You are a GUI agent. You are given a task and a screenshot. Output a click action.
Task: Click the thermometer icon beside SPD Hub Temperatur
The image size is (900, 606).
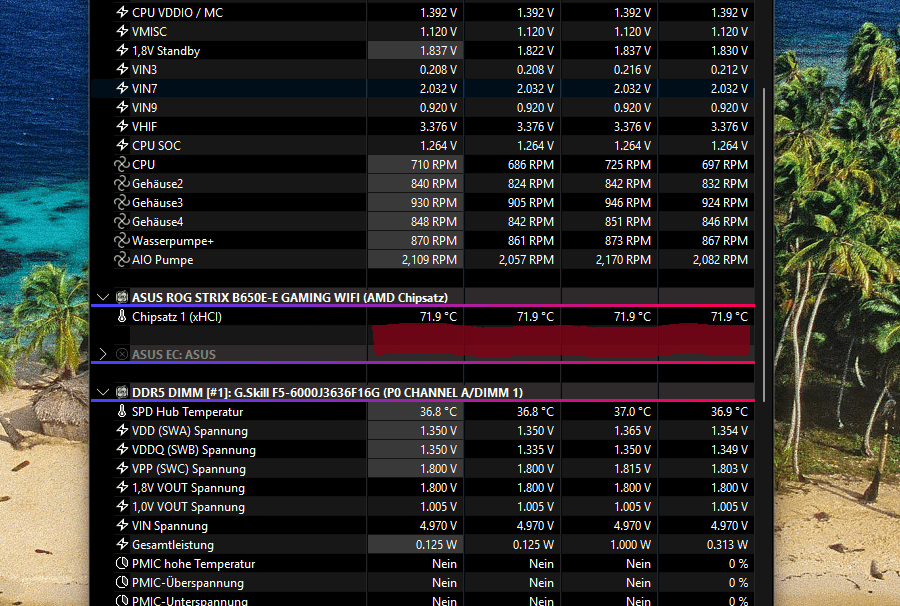[x=122, y=411]
